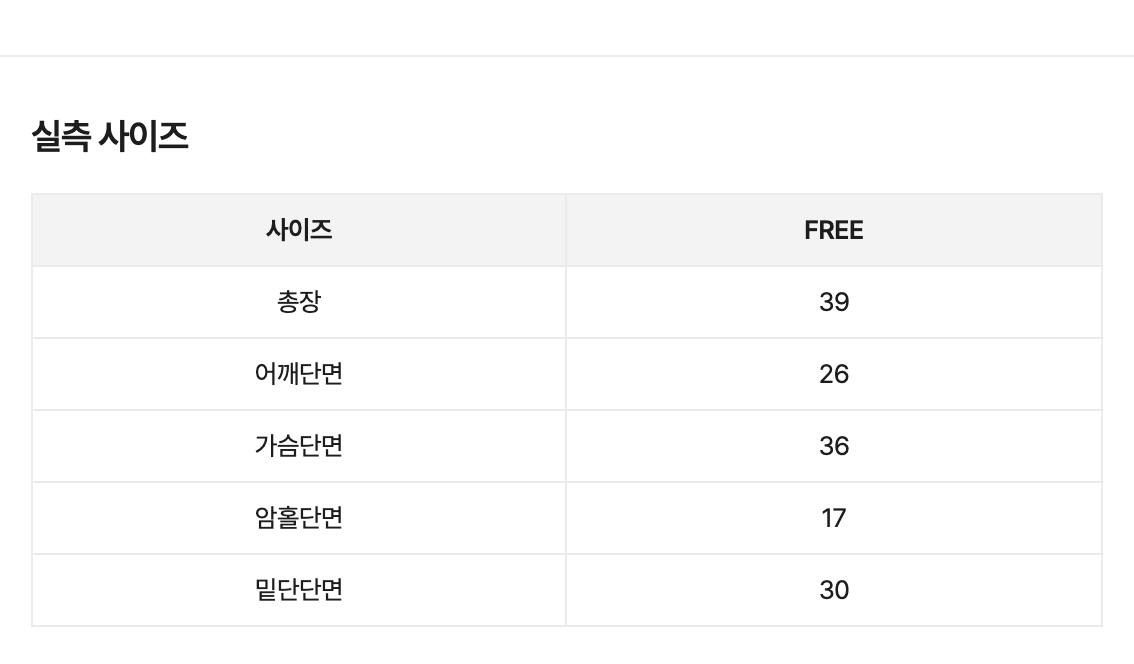Click the 총장 row label
The image size is (1134, 664).
point(299,302)
